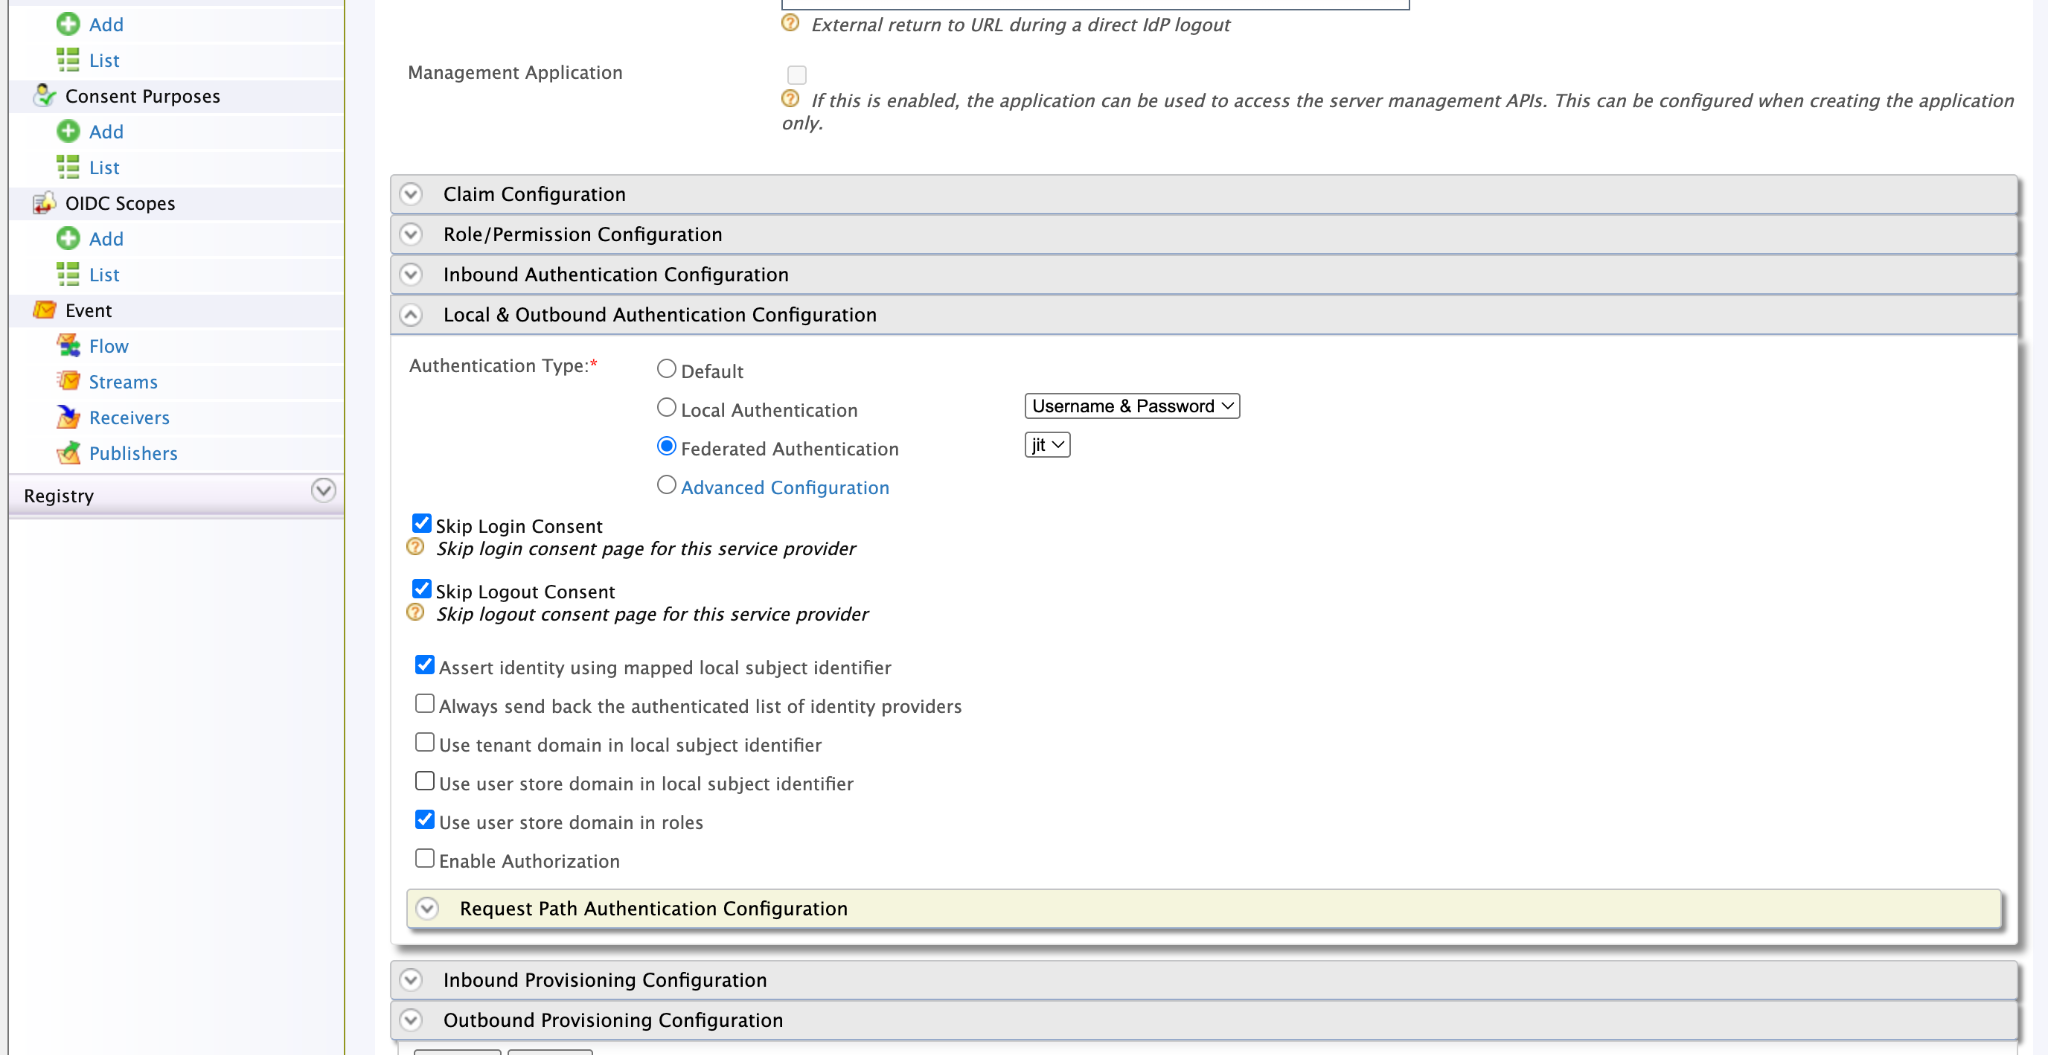The width and height of the screenshot is (2048, 1055).
Task: Open the Advanced Configuration link
Action: [785, 487]
